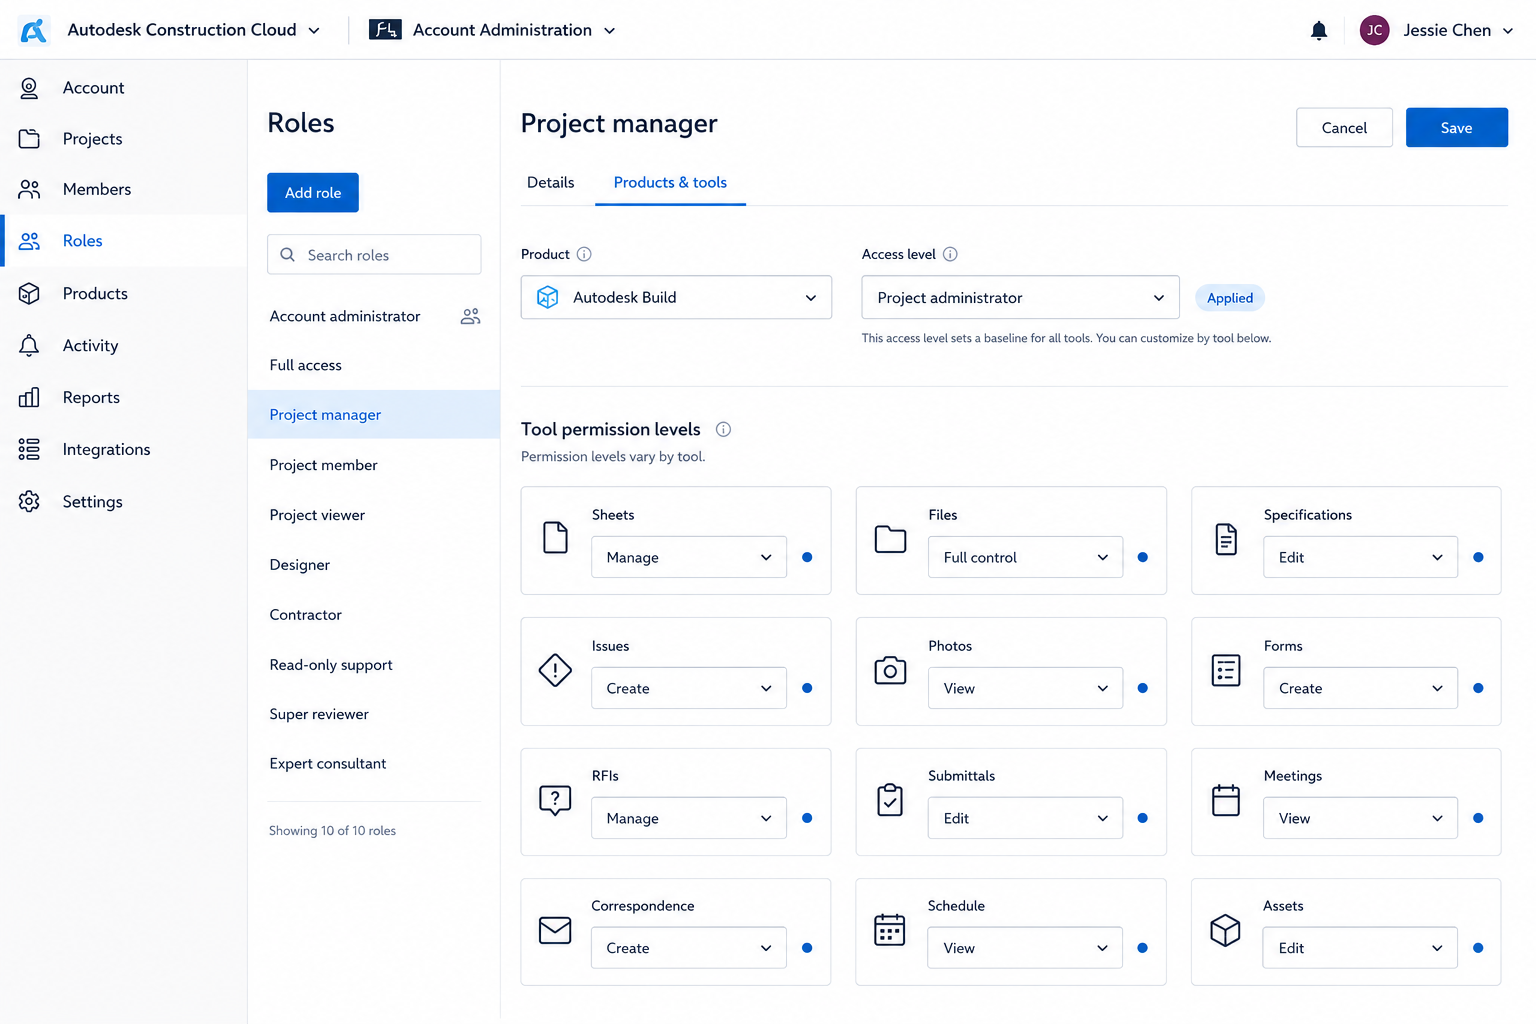Click the Submittals clipboard icon

(x=890, y=800)
